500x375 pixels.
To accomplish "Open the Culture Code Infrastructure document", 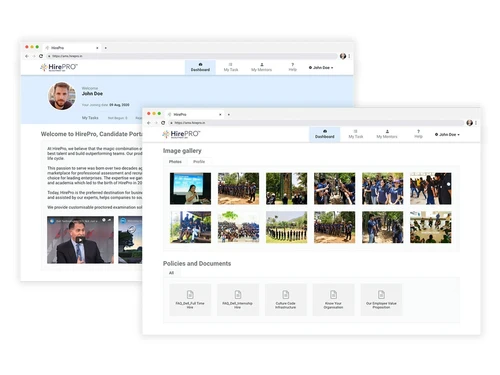I will coord(286,300).
